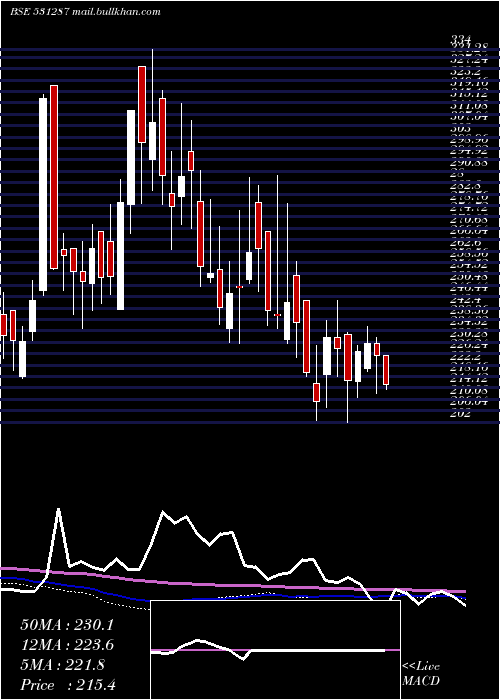Select the 5MA : 221.8 readout
The image size is (500, 700).
[x=62, y=665]
